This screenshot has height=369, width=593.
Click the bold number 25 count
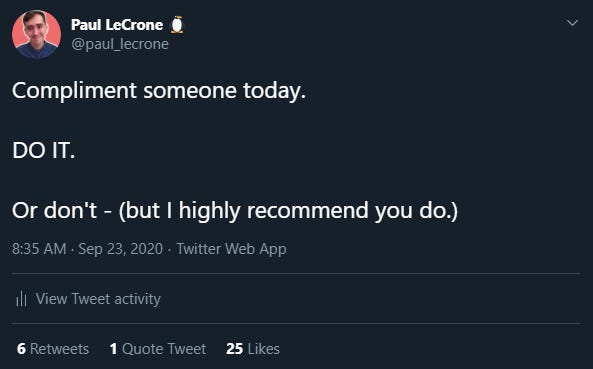[234, 349]
